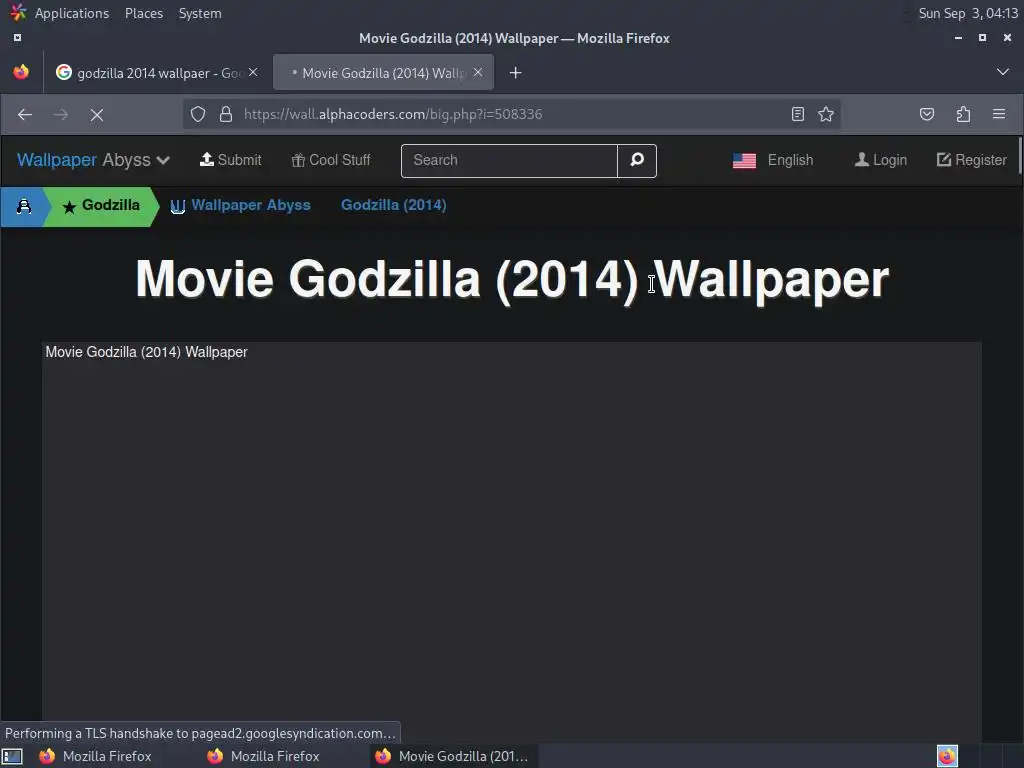
Task: Focus the site Search input field
Action: point(509,161)
